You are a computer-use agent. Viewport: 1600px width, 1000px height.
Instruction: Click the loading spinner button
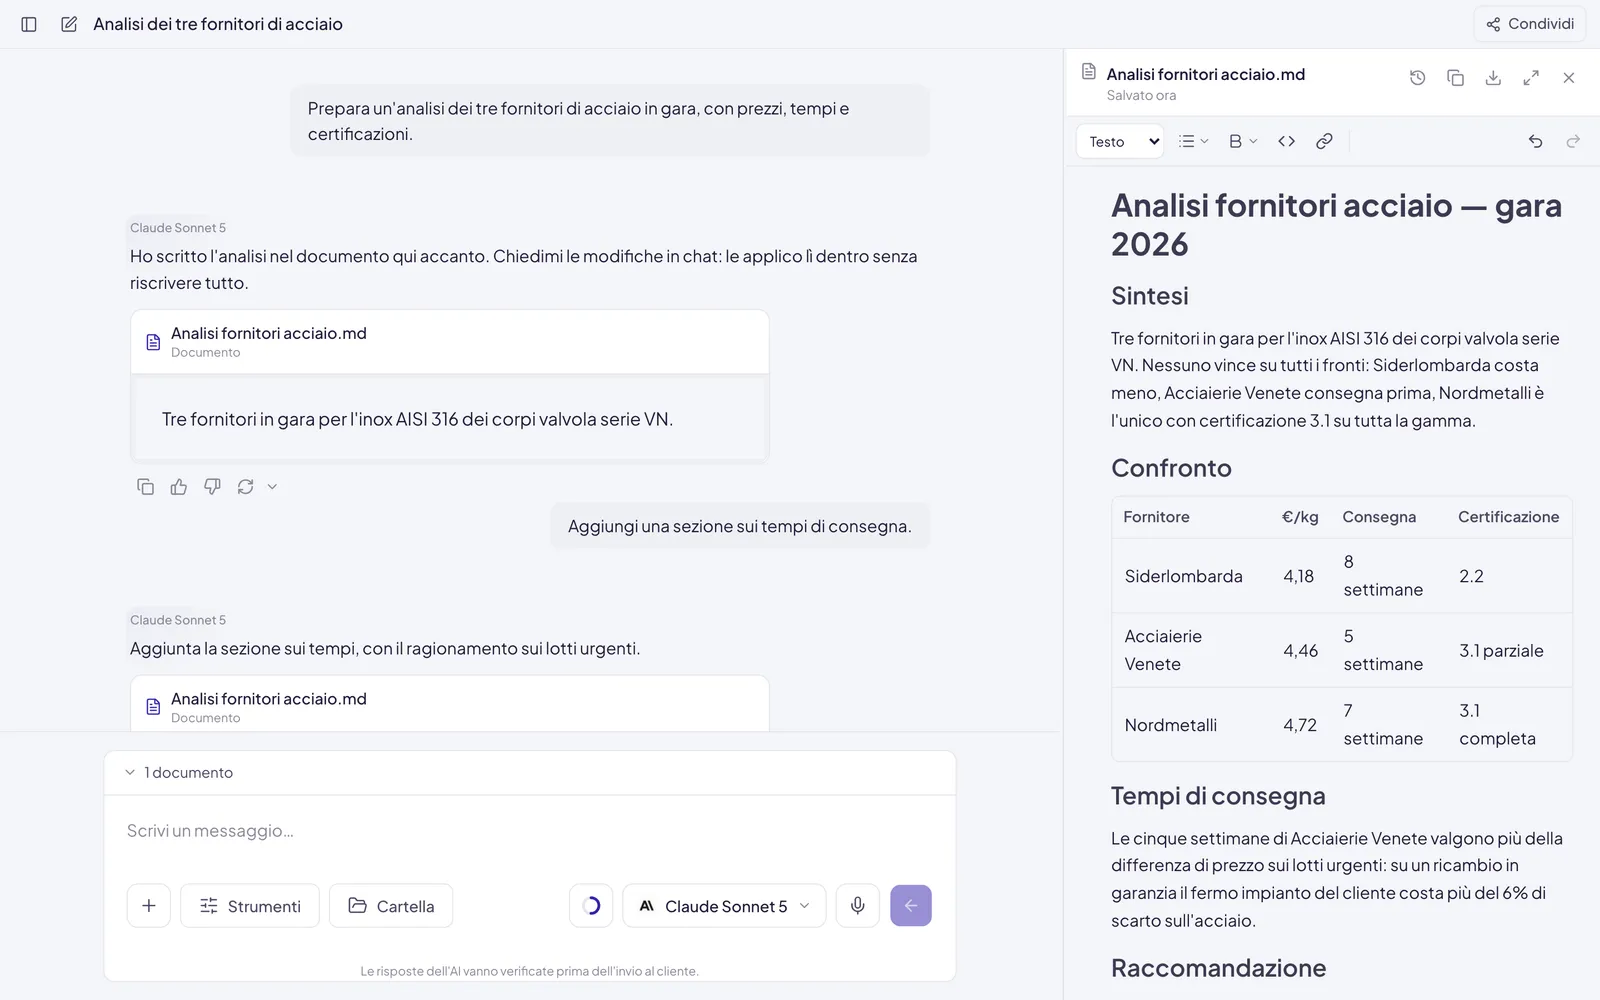pos(591,906)
